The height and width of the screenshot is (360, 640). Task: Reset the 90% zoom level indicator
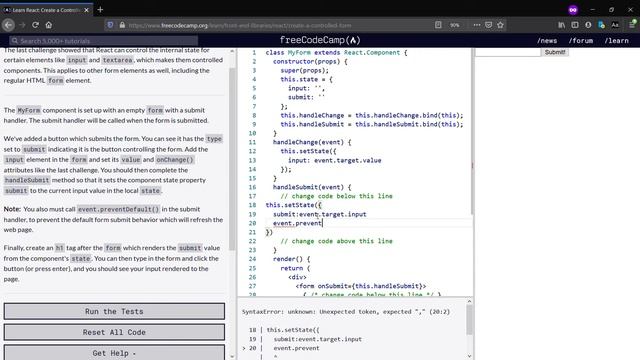[455, 25]
